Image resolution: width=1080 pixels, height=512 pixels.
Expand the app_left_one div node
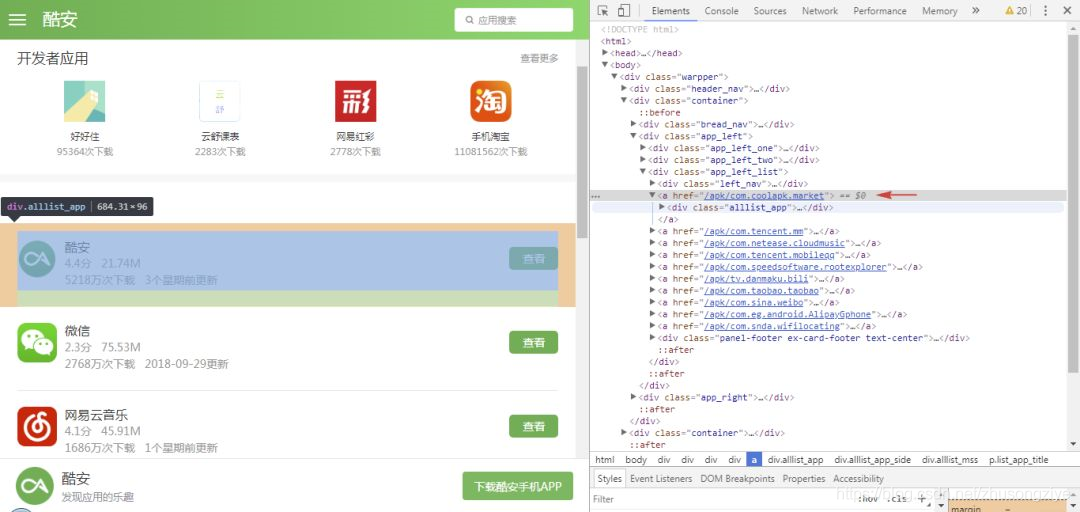pos(643,148)
